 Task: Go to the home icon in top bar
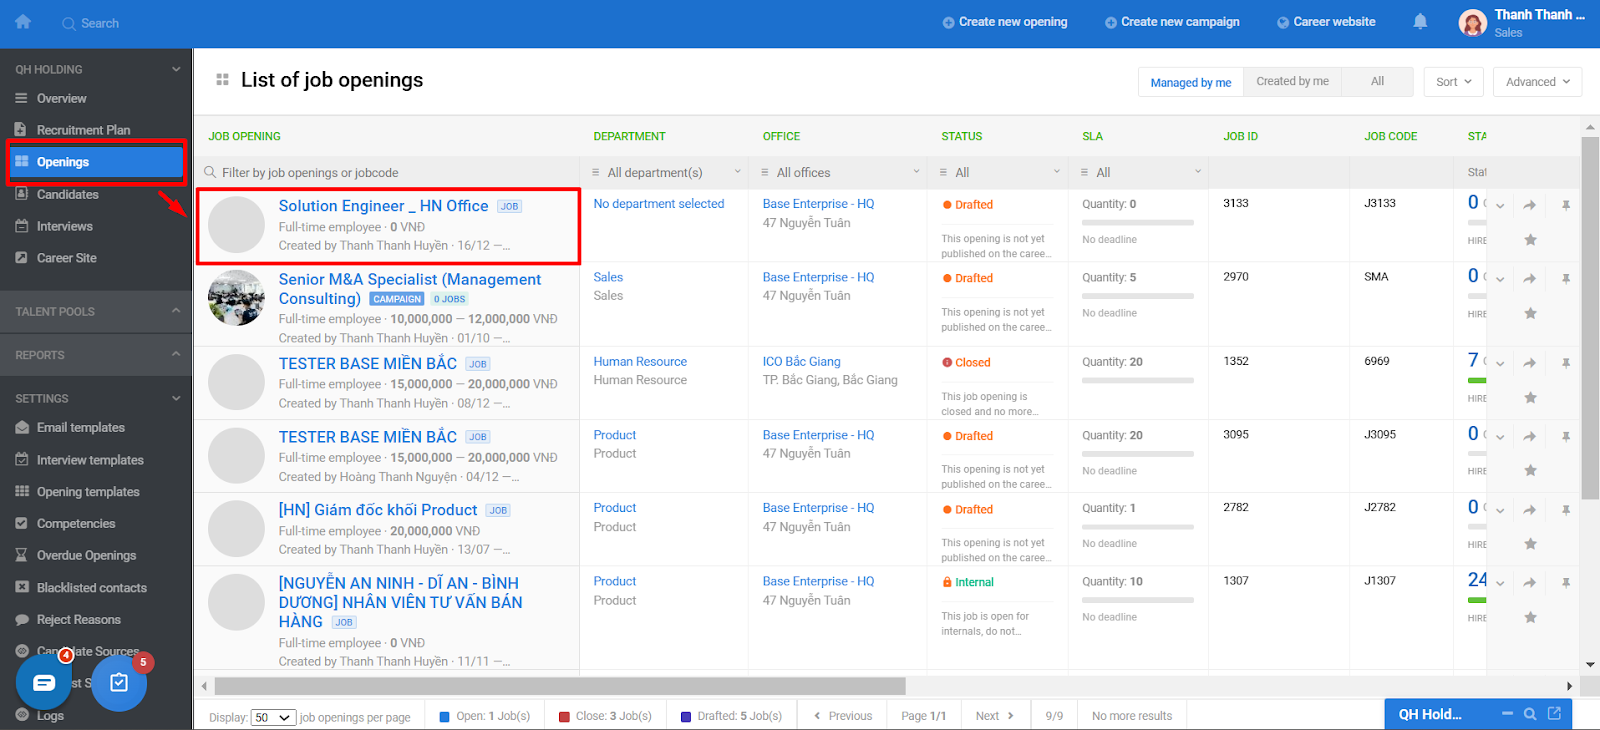pyautogui.click(x=23, y=22)
